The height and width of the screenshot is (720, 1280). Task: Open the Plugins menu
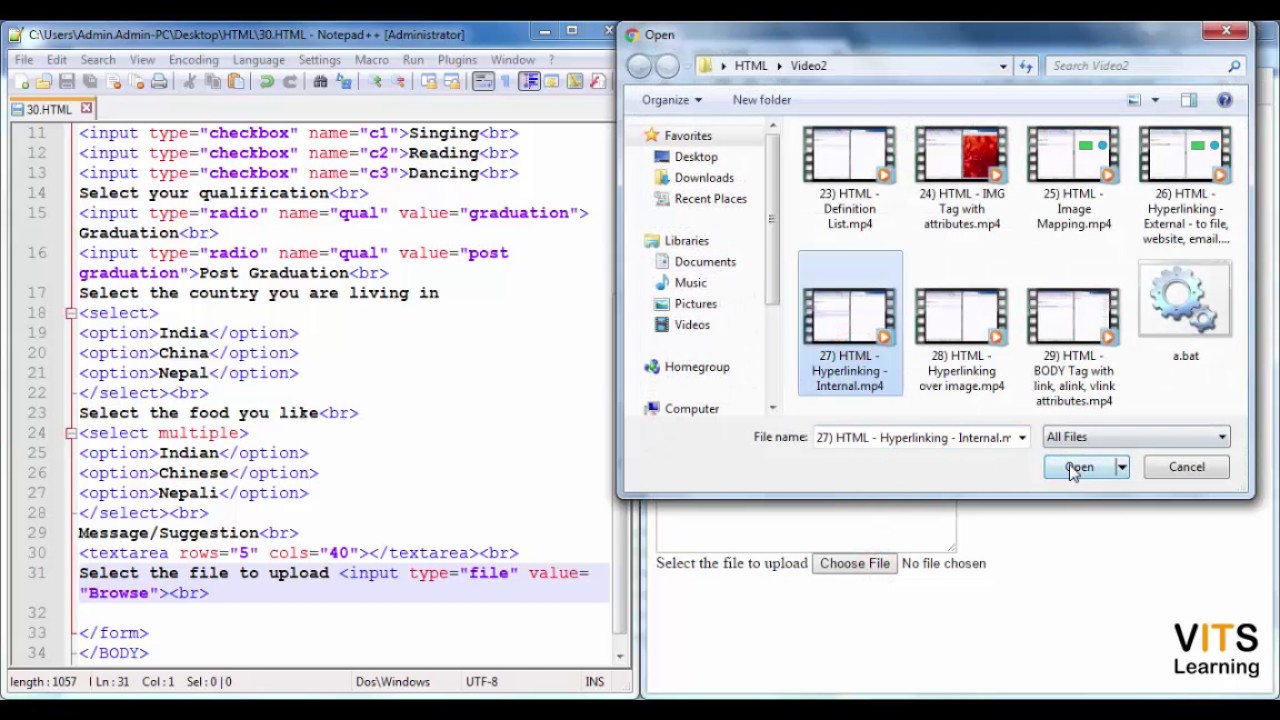point(457,60)
